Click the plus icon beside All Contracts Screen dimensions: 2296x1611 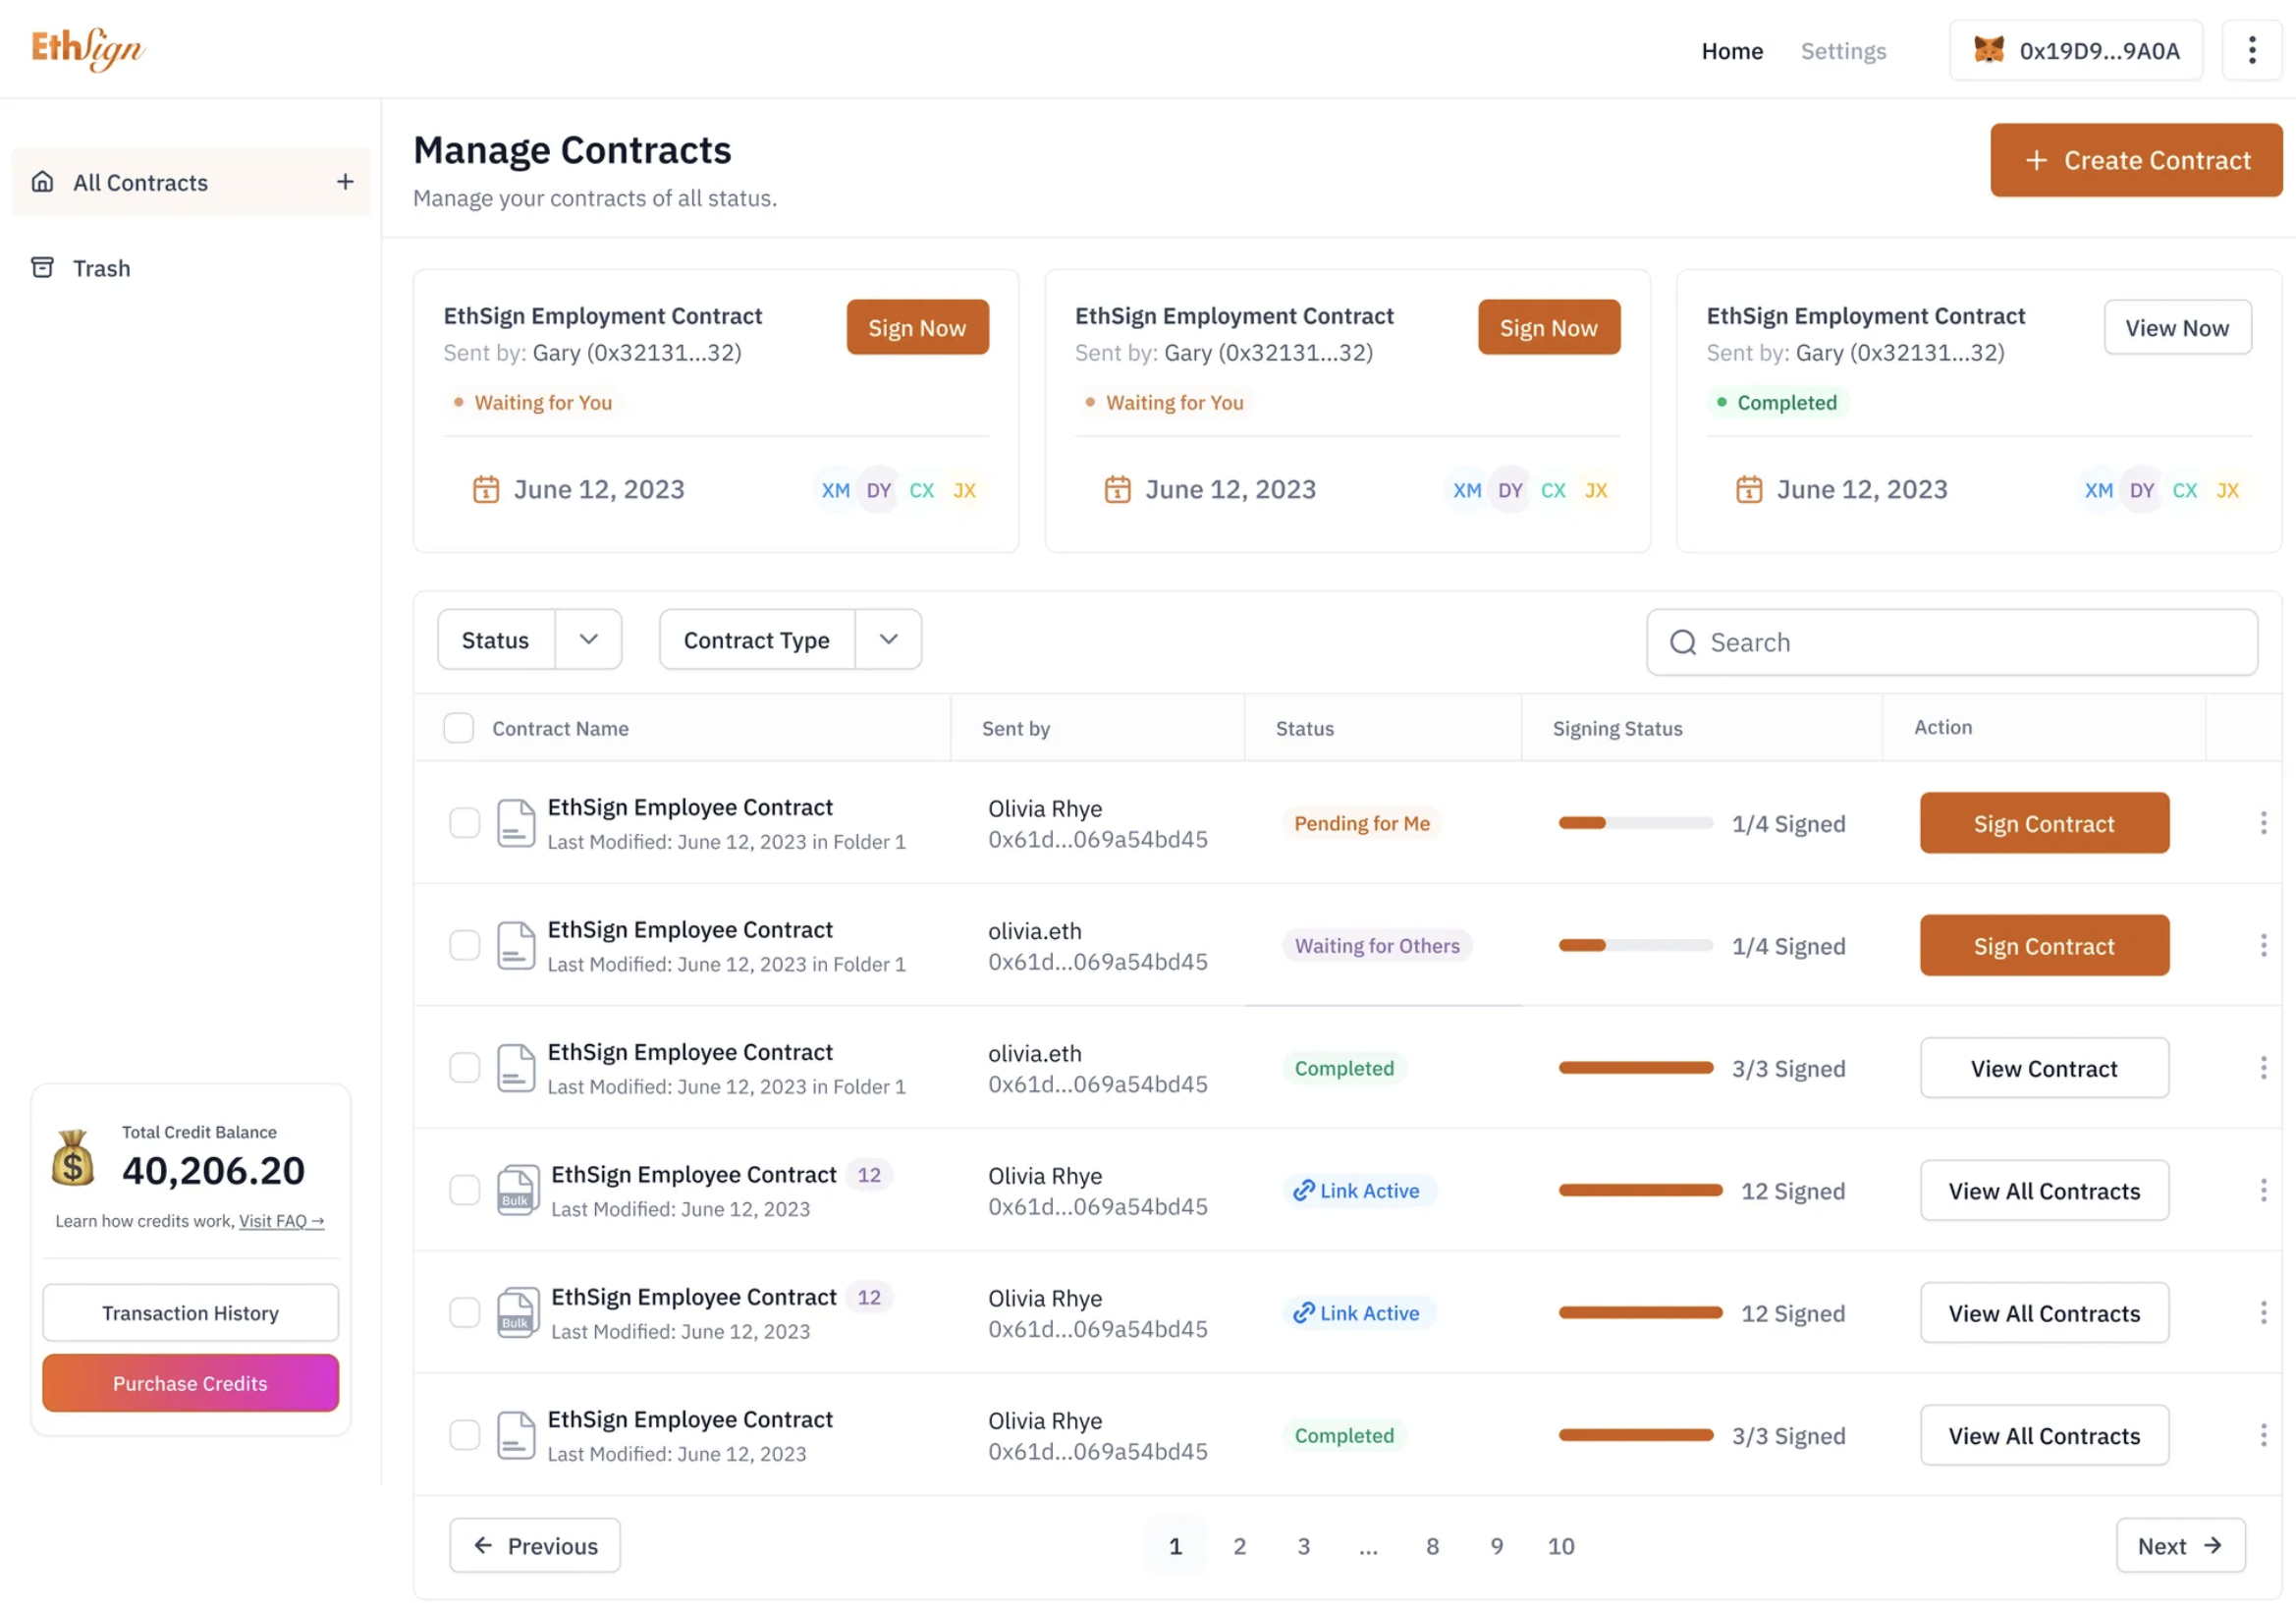(345, 182)
